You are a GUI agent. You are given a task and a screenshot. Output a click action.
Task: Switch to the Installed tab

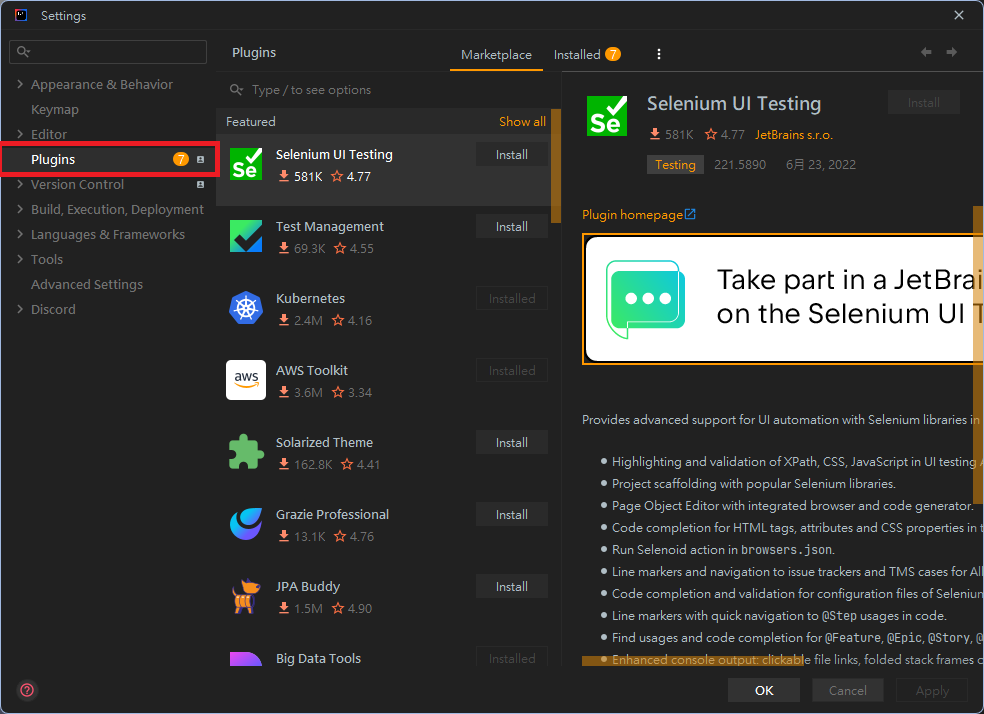578,54
